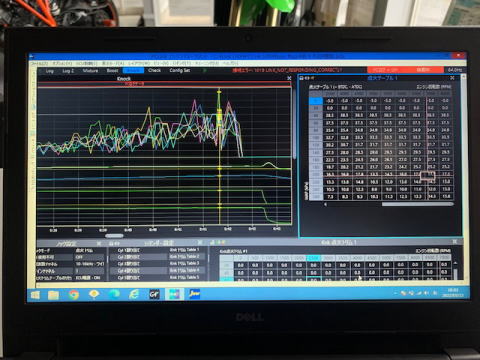Viewport: 480px width, 360px height.
Task: Click the knock graph timeline scrollbar thumb
Action: pyautogui.click(x=114, y=236)
